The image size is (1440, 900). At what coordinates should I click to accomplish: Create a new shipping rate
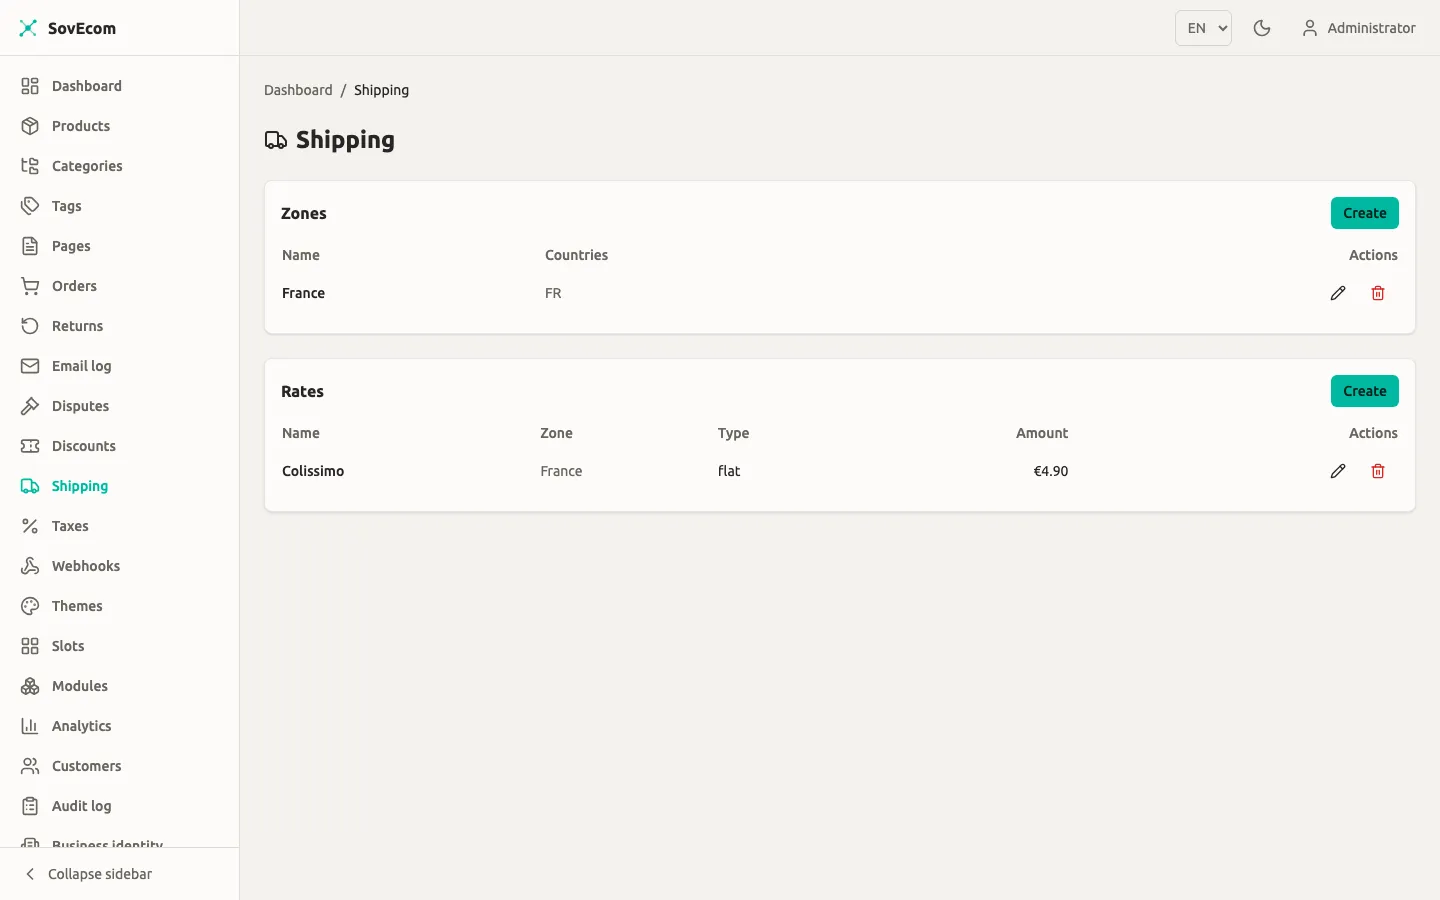1365,391
